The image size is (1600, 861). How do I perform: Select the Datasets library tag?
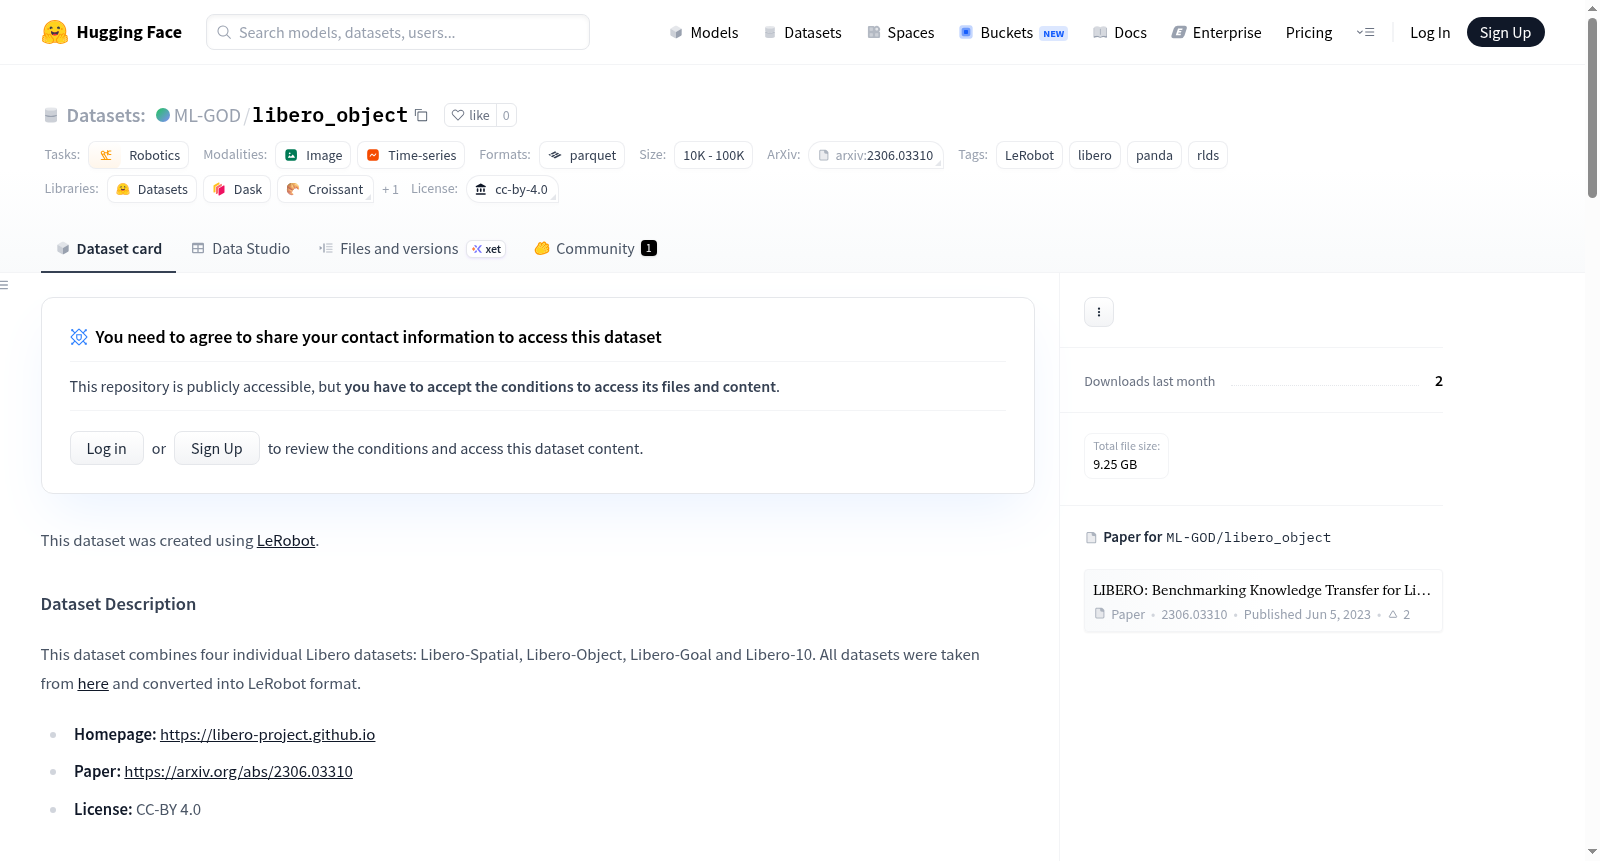tap(152, 189)
